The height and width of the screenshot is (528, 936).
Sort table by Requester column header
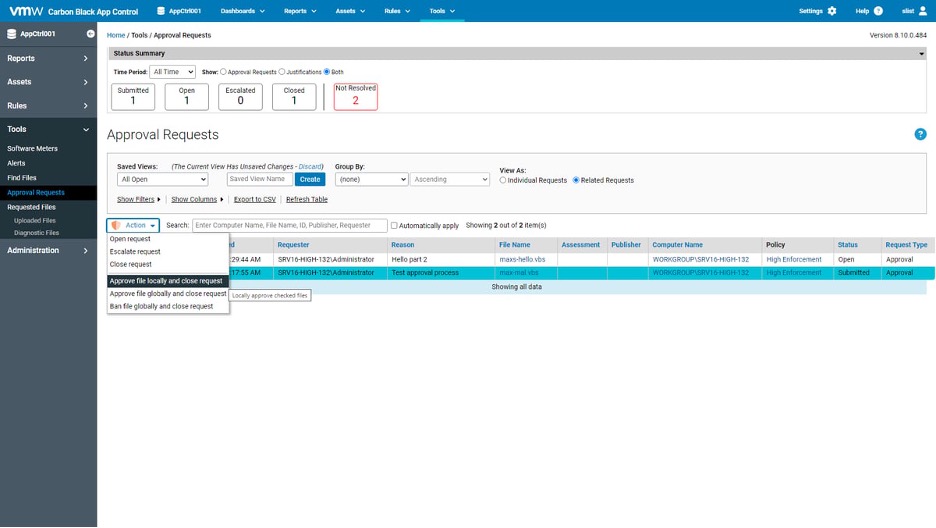tap(293, 245)
